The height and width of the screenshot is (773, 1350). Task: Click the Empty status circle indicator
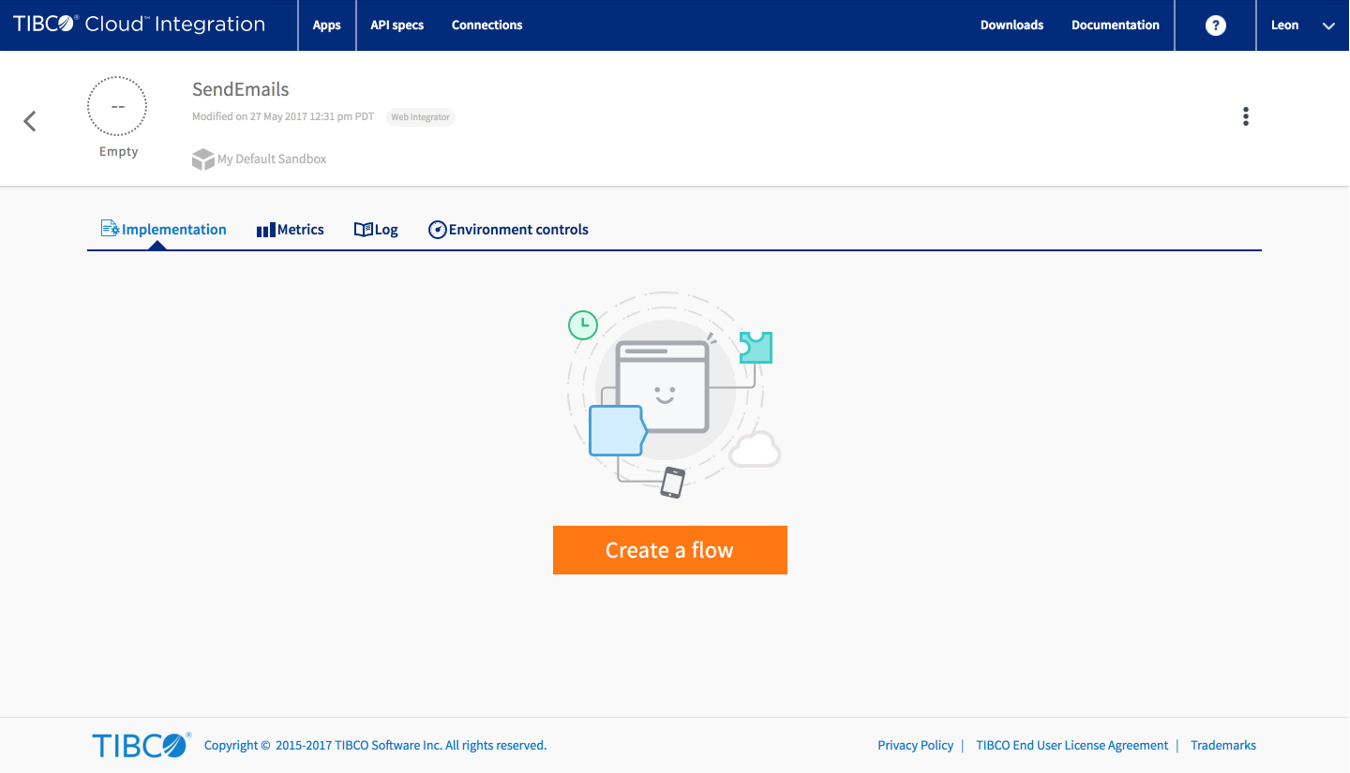[117, 106]
